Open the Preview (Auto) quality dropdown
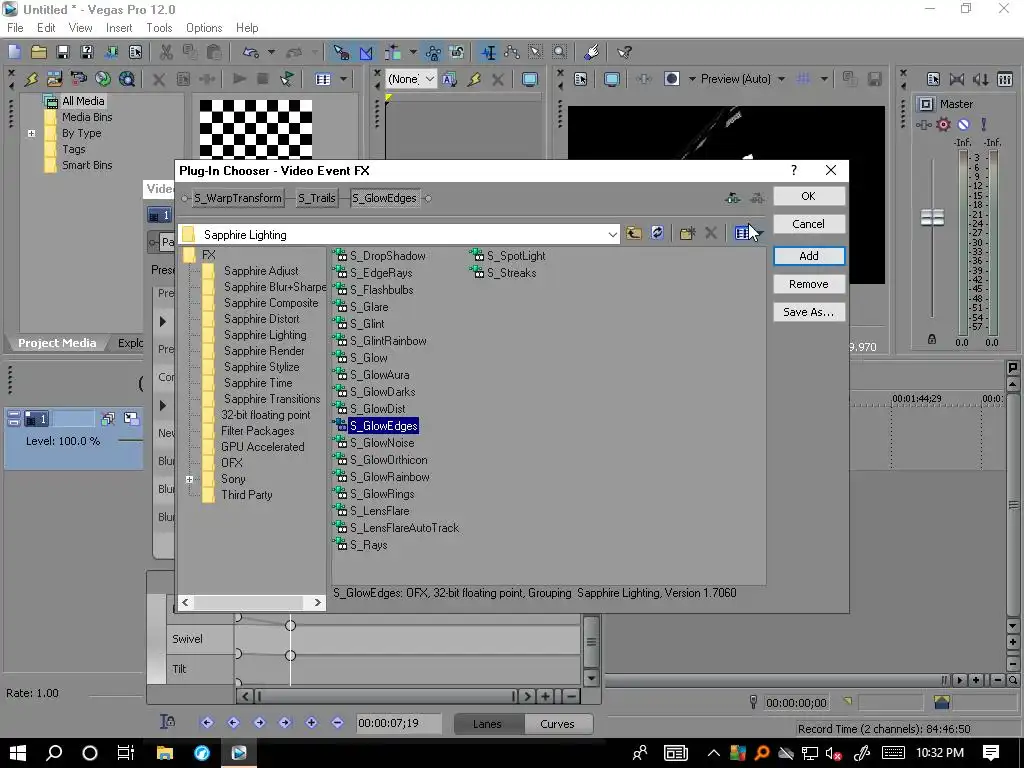This screenshot has height=768, width=1024. tap(781, 79)
